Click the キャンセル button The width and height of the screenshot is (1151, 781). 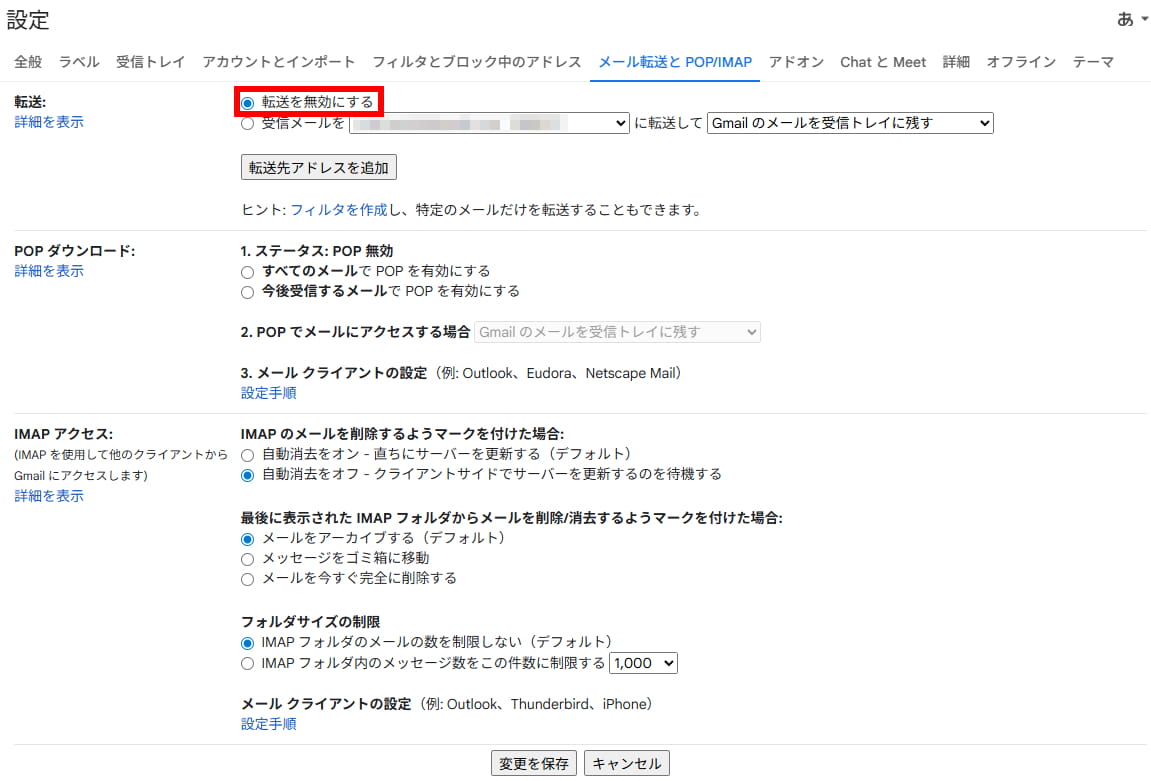pos(627,764)
